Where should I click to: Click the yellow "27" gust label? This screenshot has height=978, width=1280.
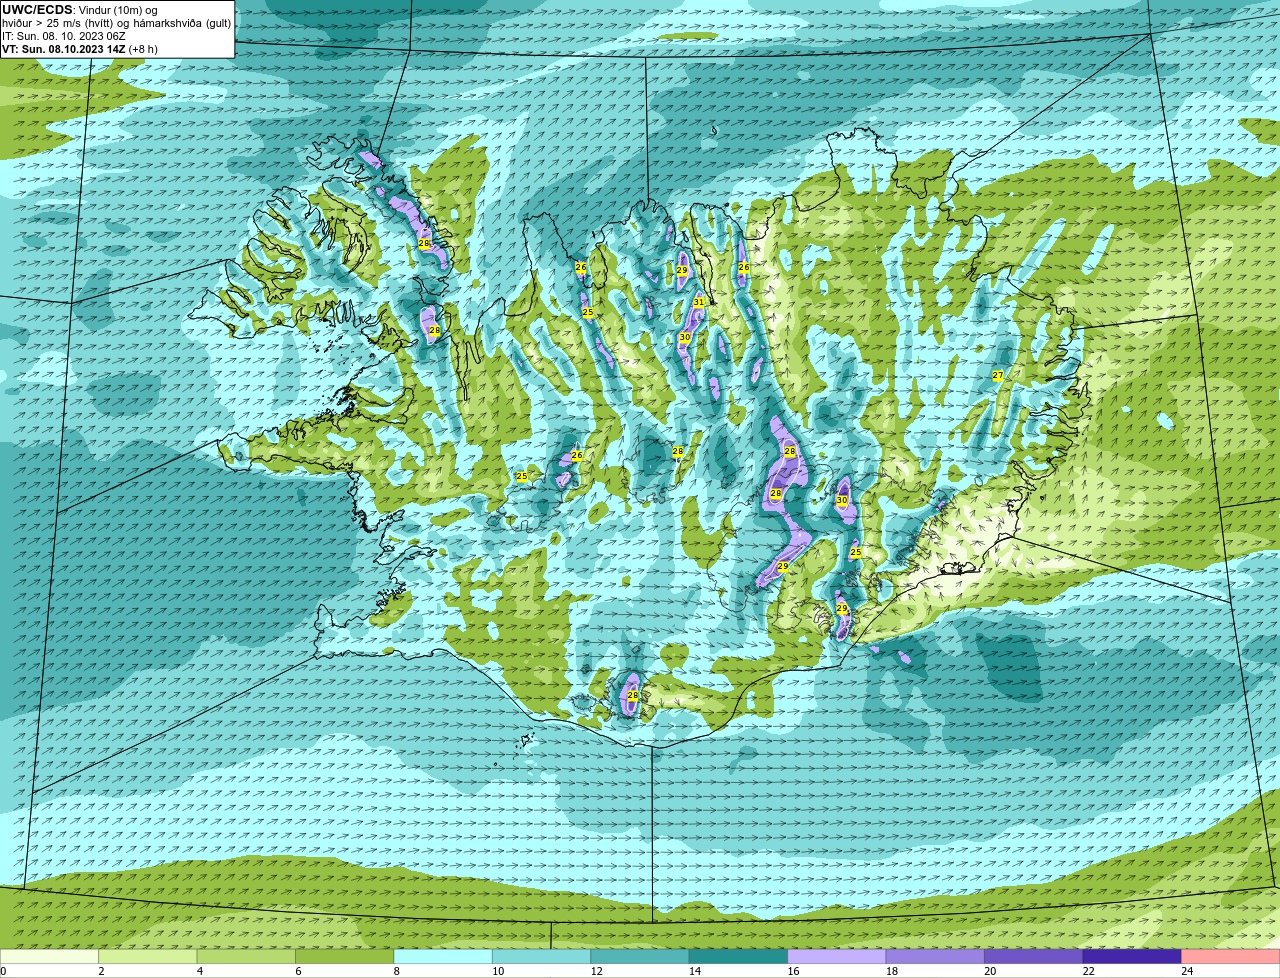tap(998, 375)
